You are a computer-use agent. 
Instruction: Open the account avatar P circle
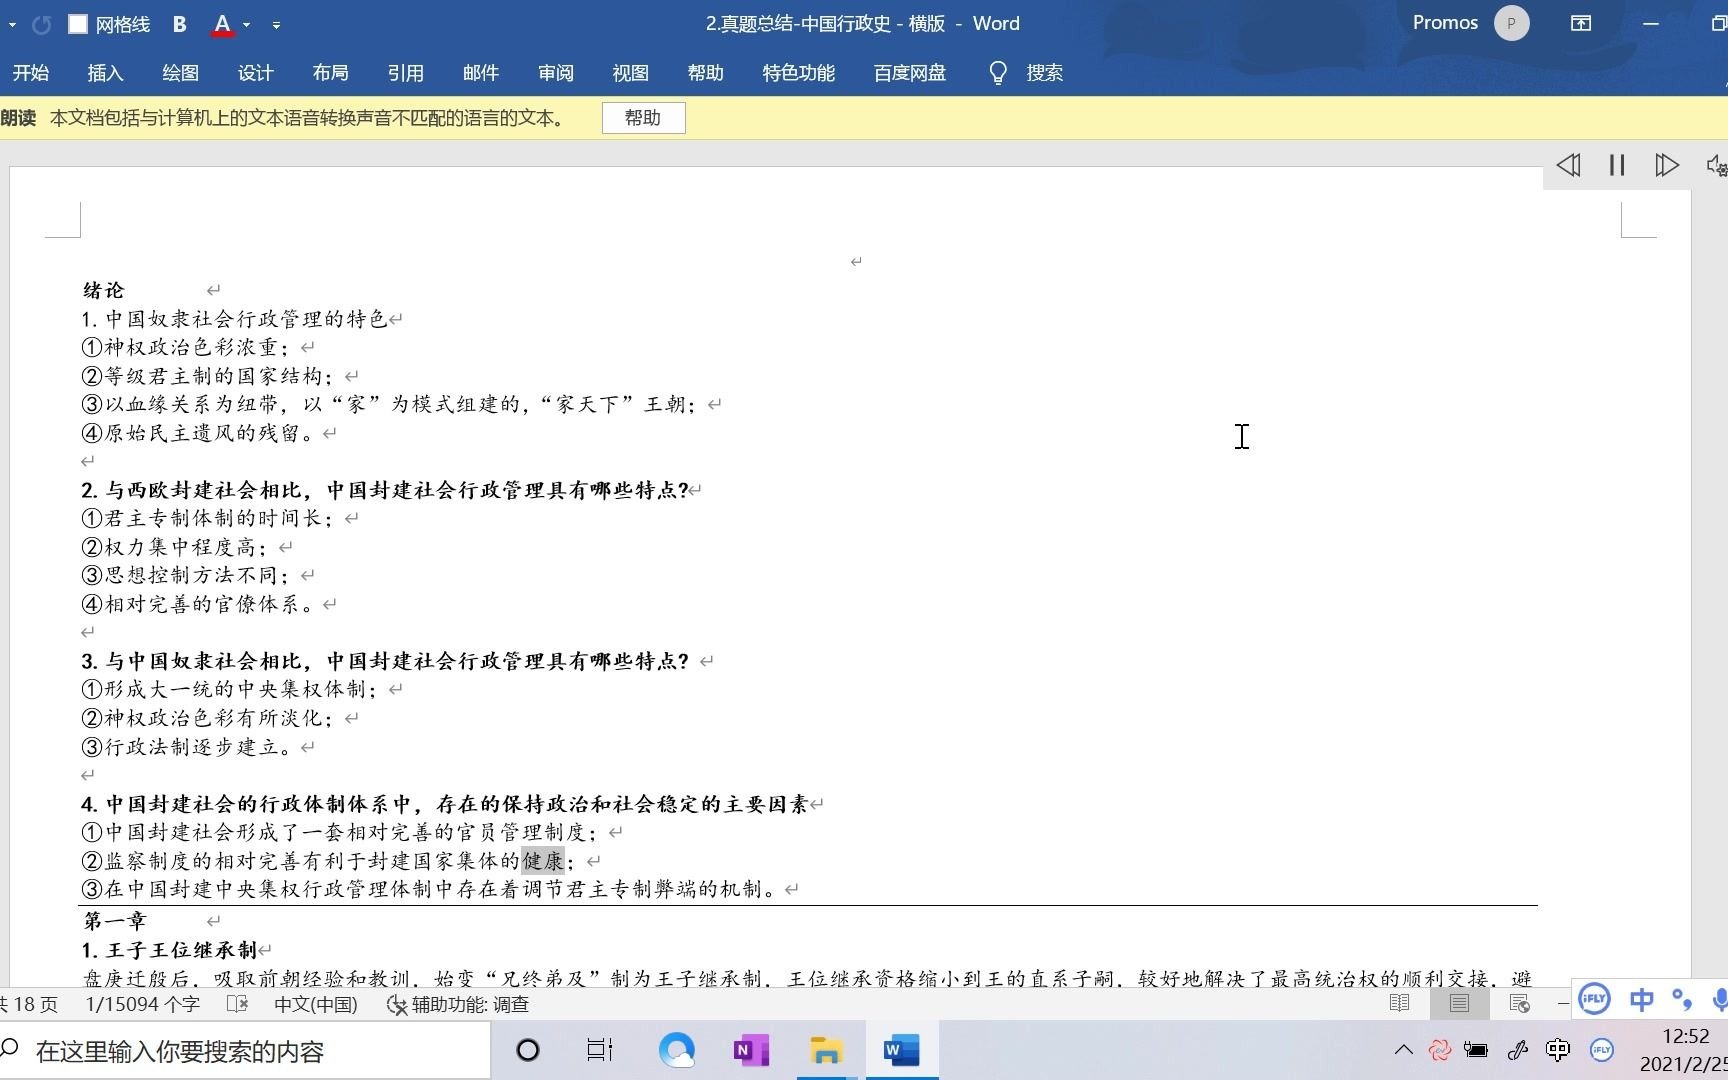click(1511, 23)
